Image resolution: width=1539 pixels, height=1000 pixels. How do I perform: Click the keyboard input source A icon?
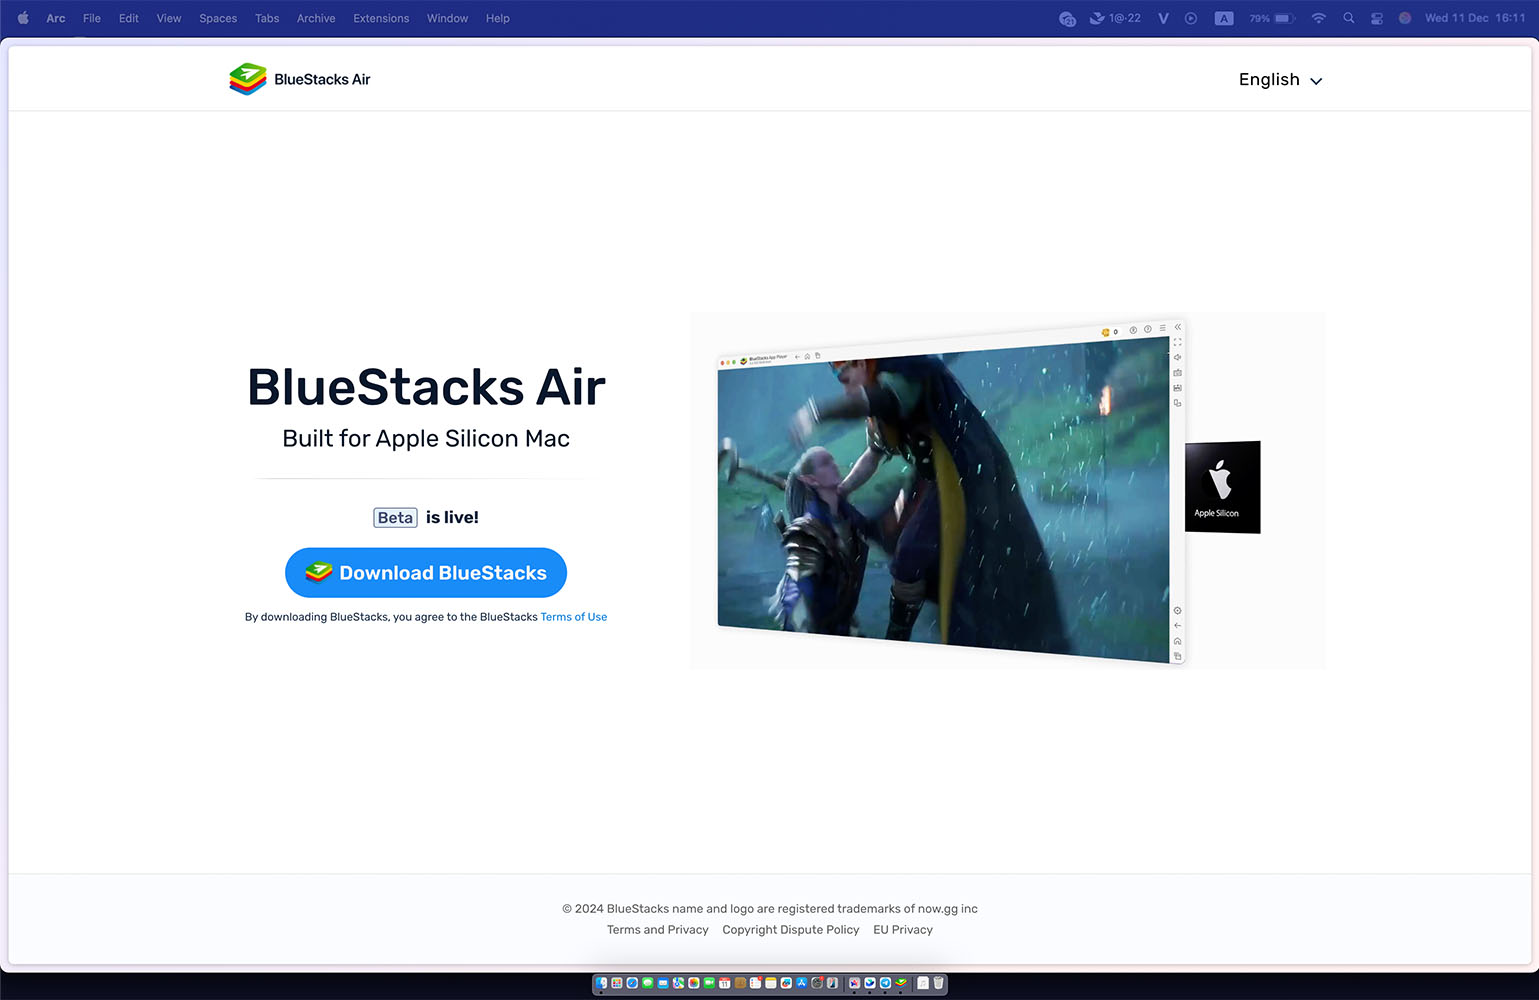pyautogui.click(x=1224, y=18)
